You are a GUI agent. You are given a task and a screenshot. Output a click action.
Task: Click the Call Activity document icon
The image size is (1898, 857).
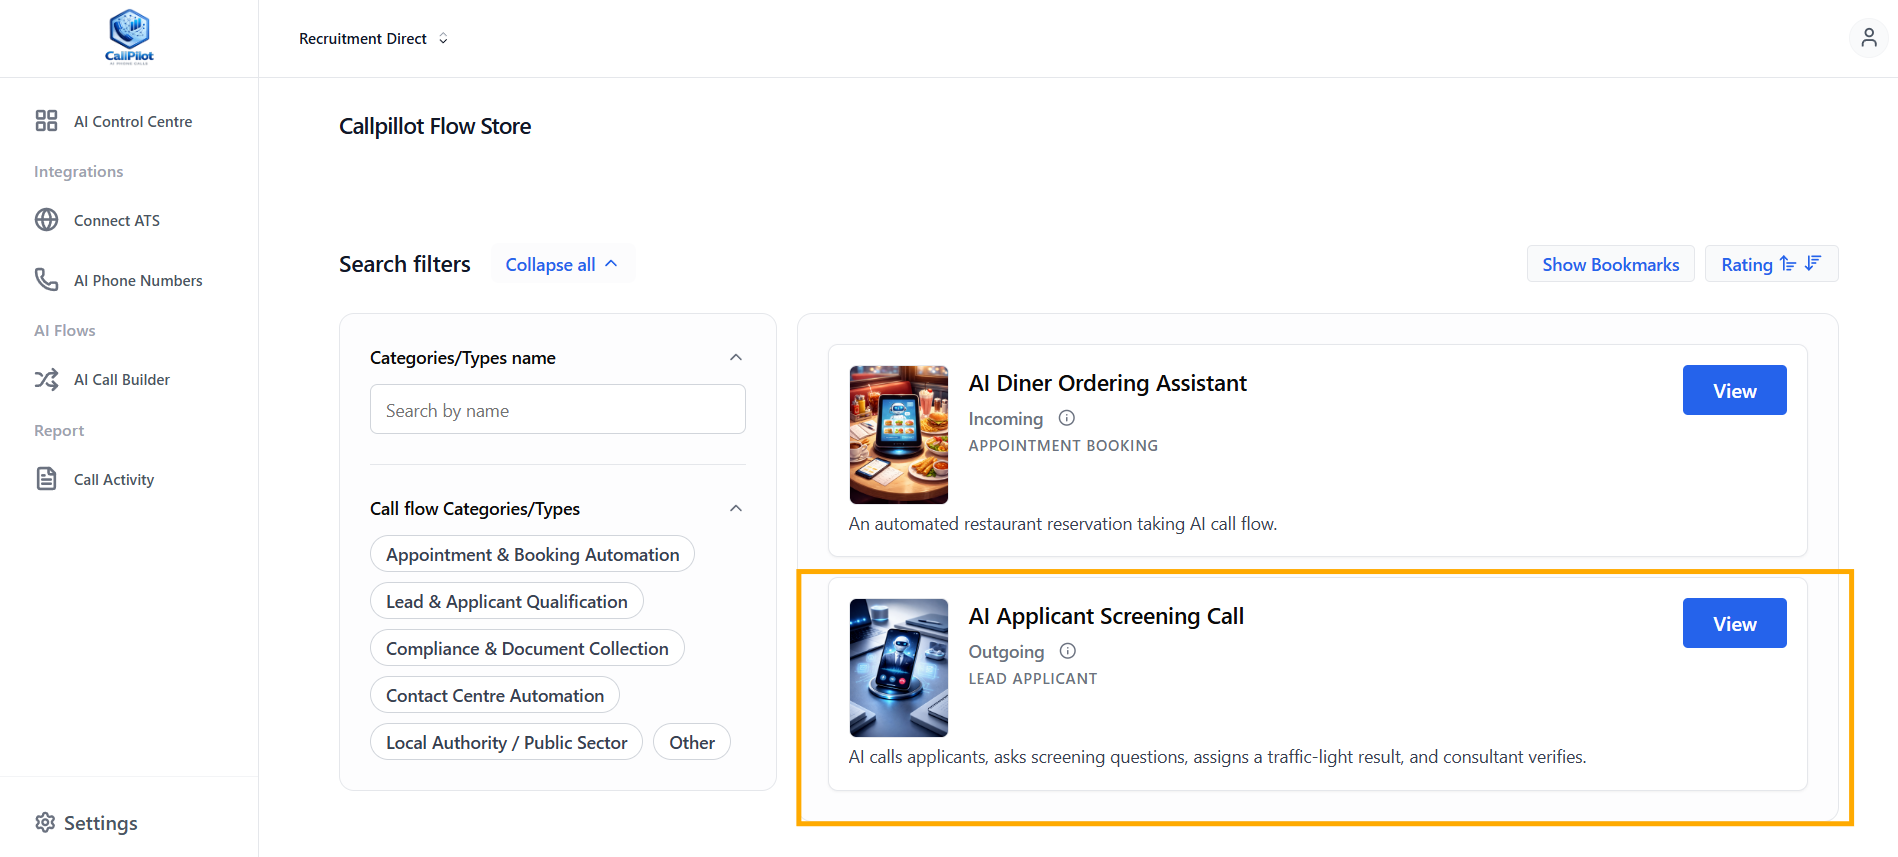tap(46, 479)
